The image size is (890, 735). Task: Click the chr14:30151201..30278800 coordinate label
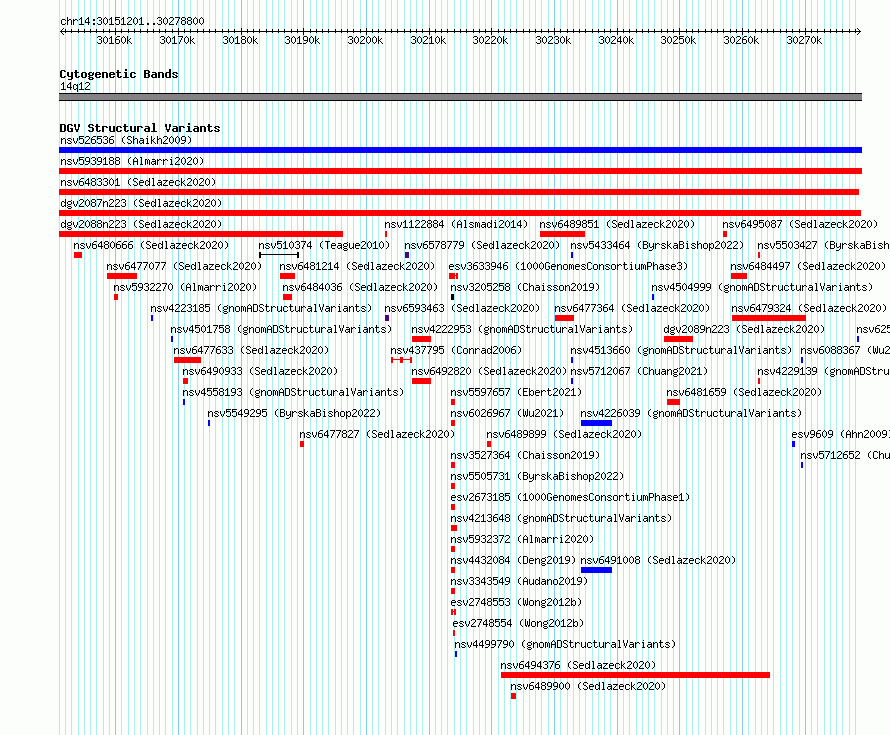point(132,21)
